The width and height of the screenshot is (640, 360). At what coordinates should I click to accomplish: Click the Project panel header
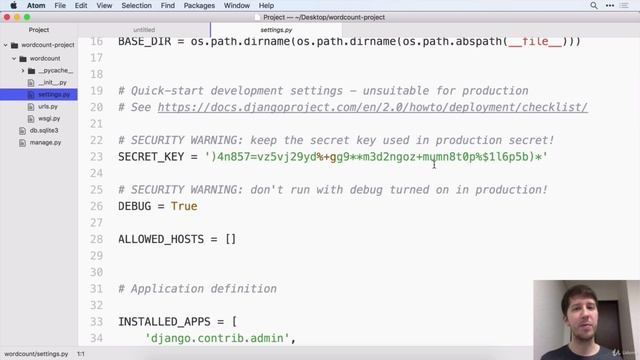[39, 30]
